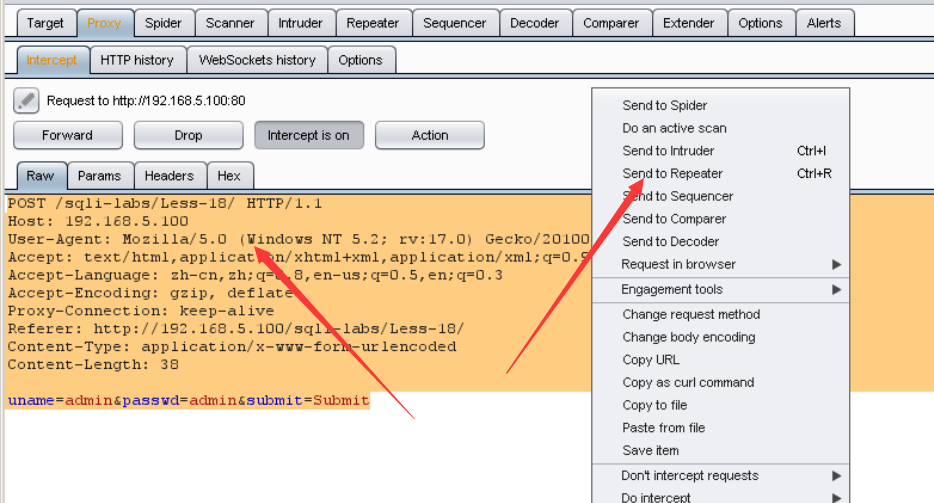The width and height of the screenshot is (934, 503).
Task: Open the Sequencer tab
Action: pos(454,23)
